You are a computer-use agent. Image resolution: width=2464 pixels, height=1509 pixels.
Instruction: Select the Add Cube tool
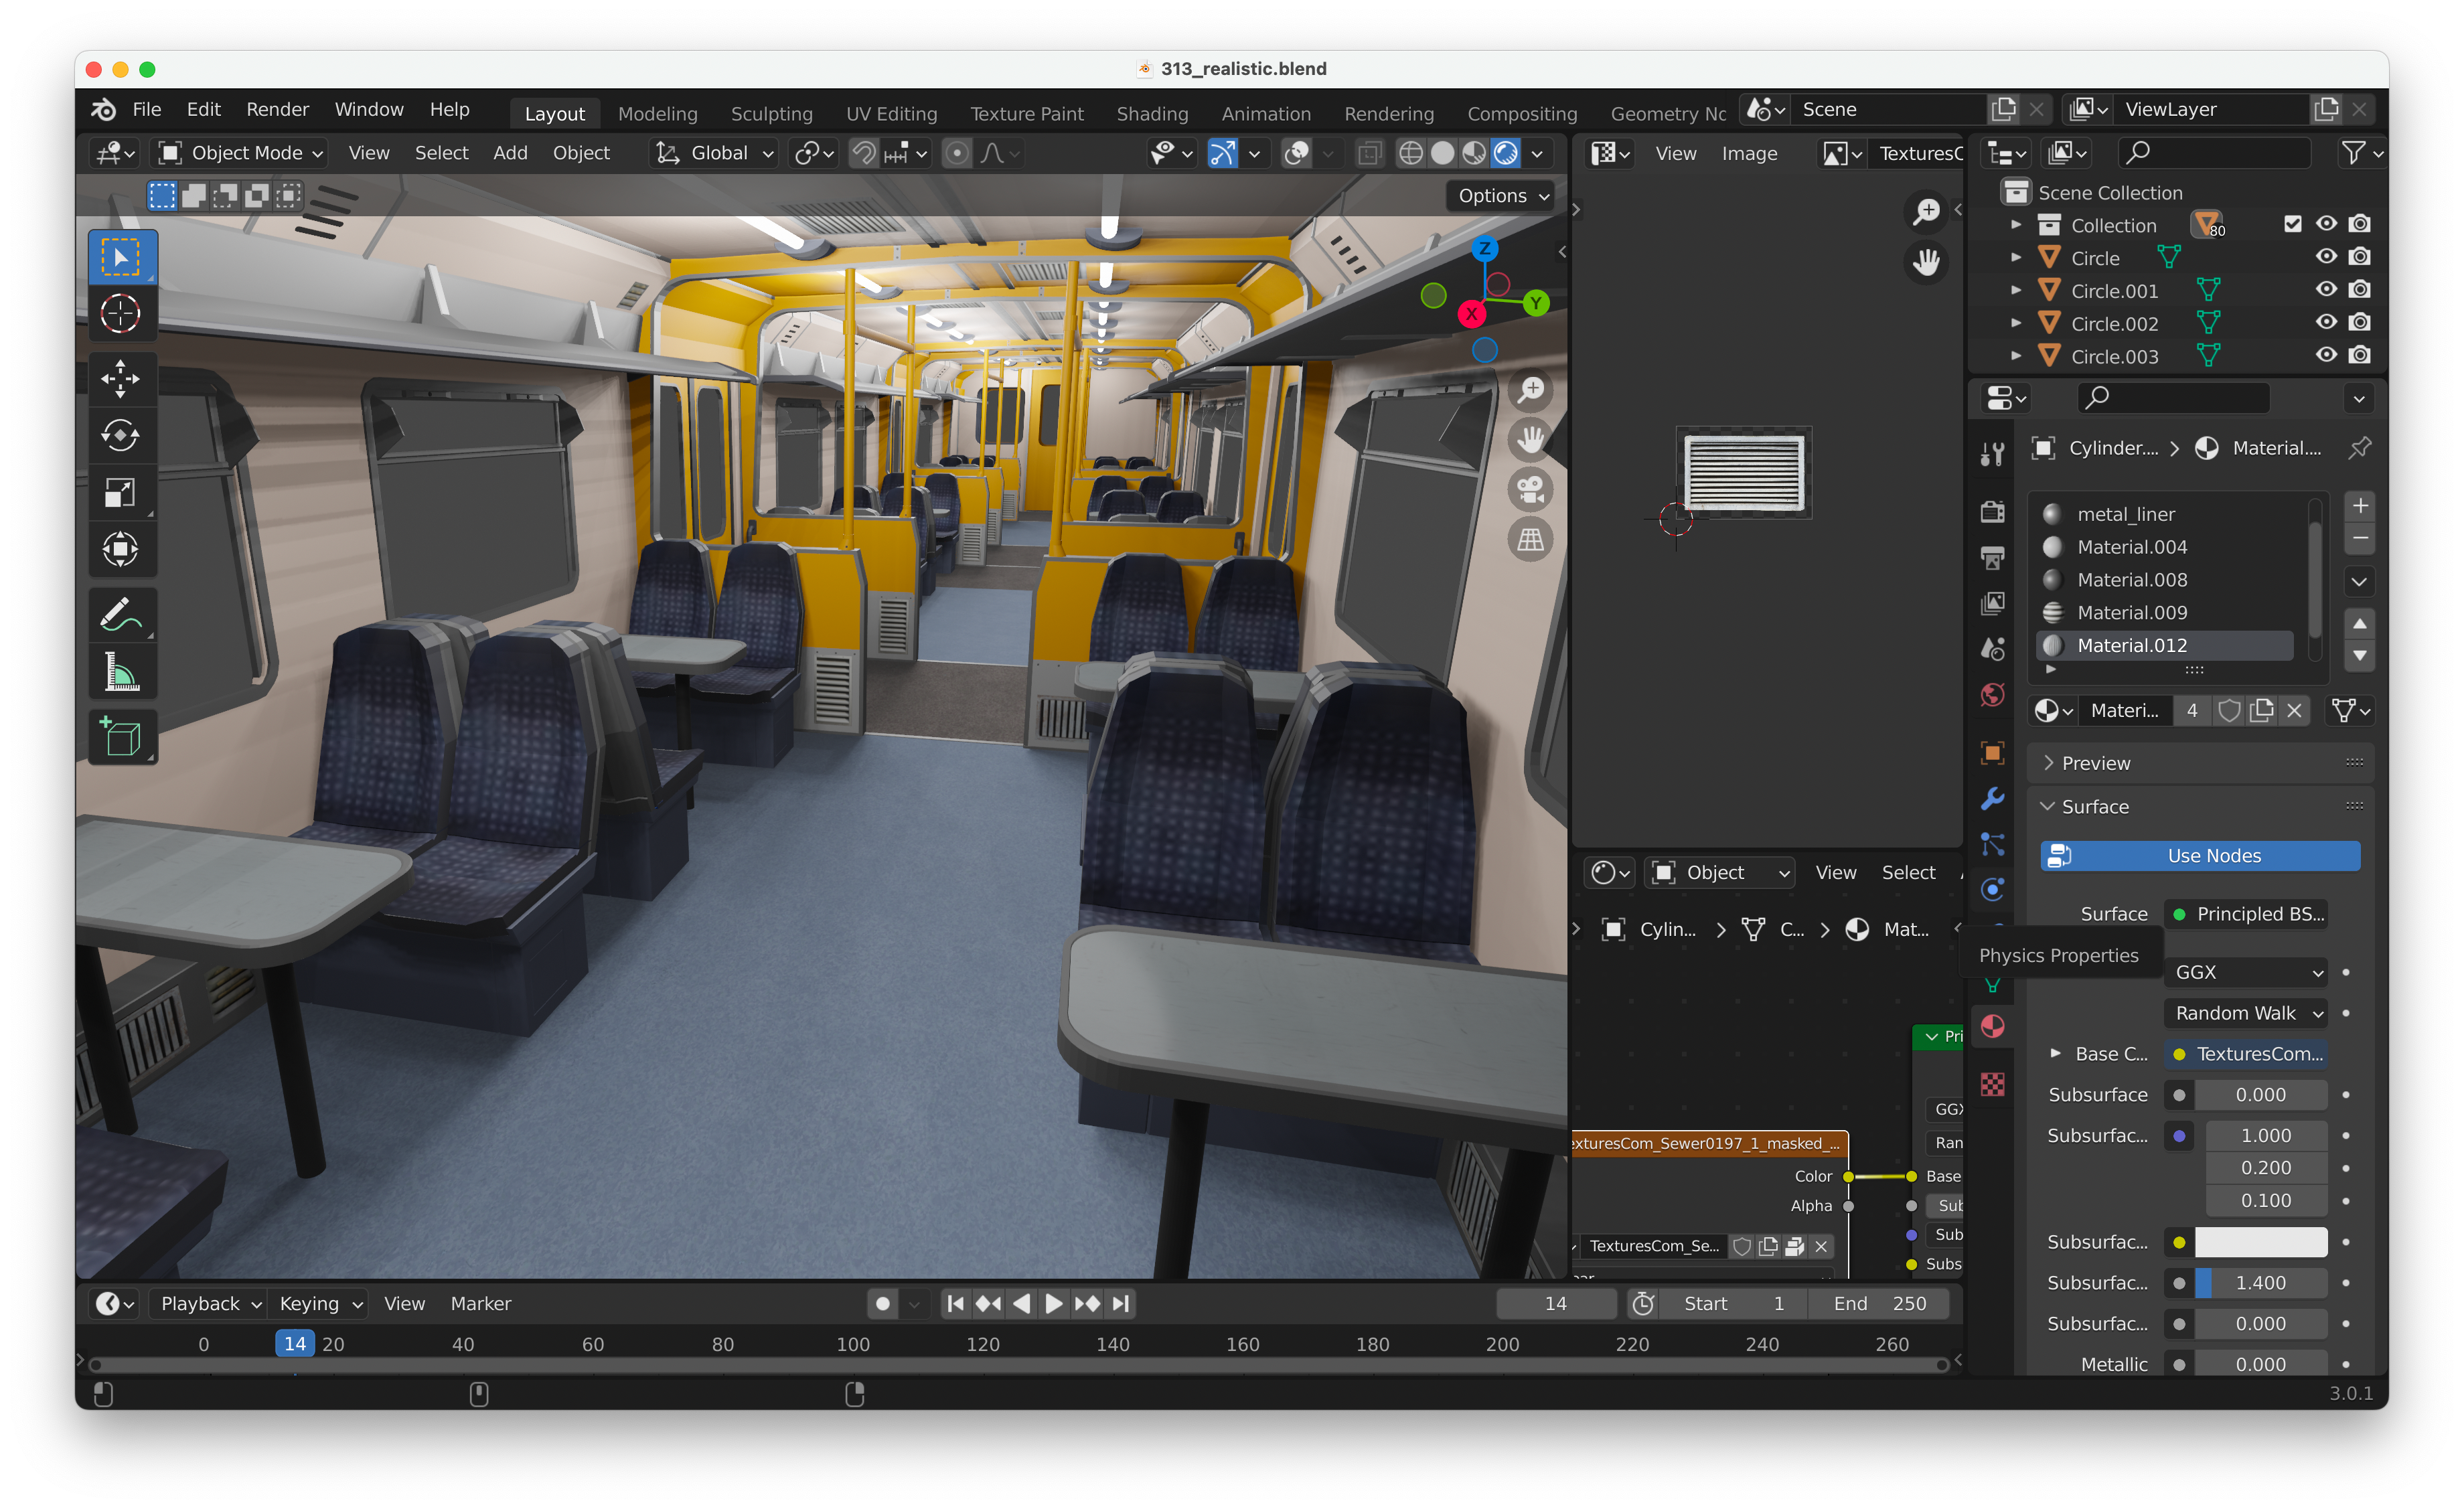point(120,738)
